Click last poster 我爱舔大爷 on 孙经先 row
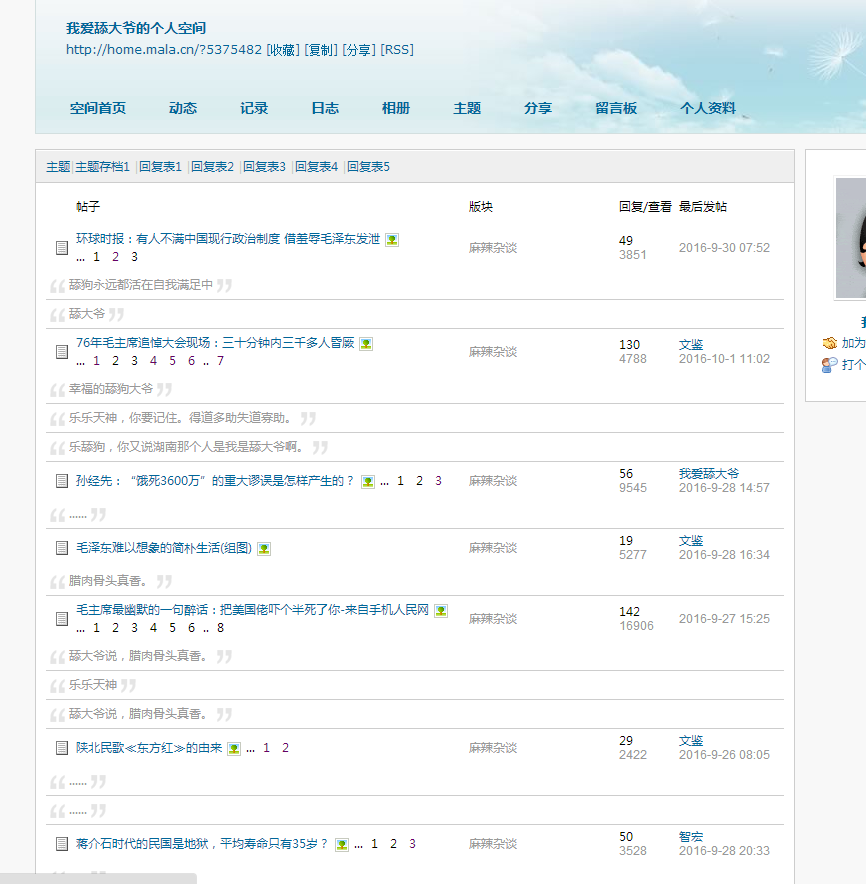The height and width of the screenshot is (884, 866). 709,474
